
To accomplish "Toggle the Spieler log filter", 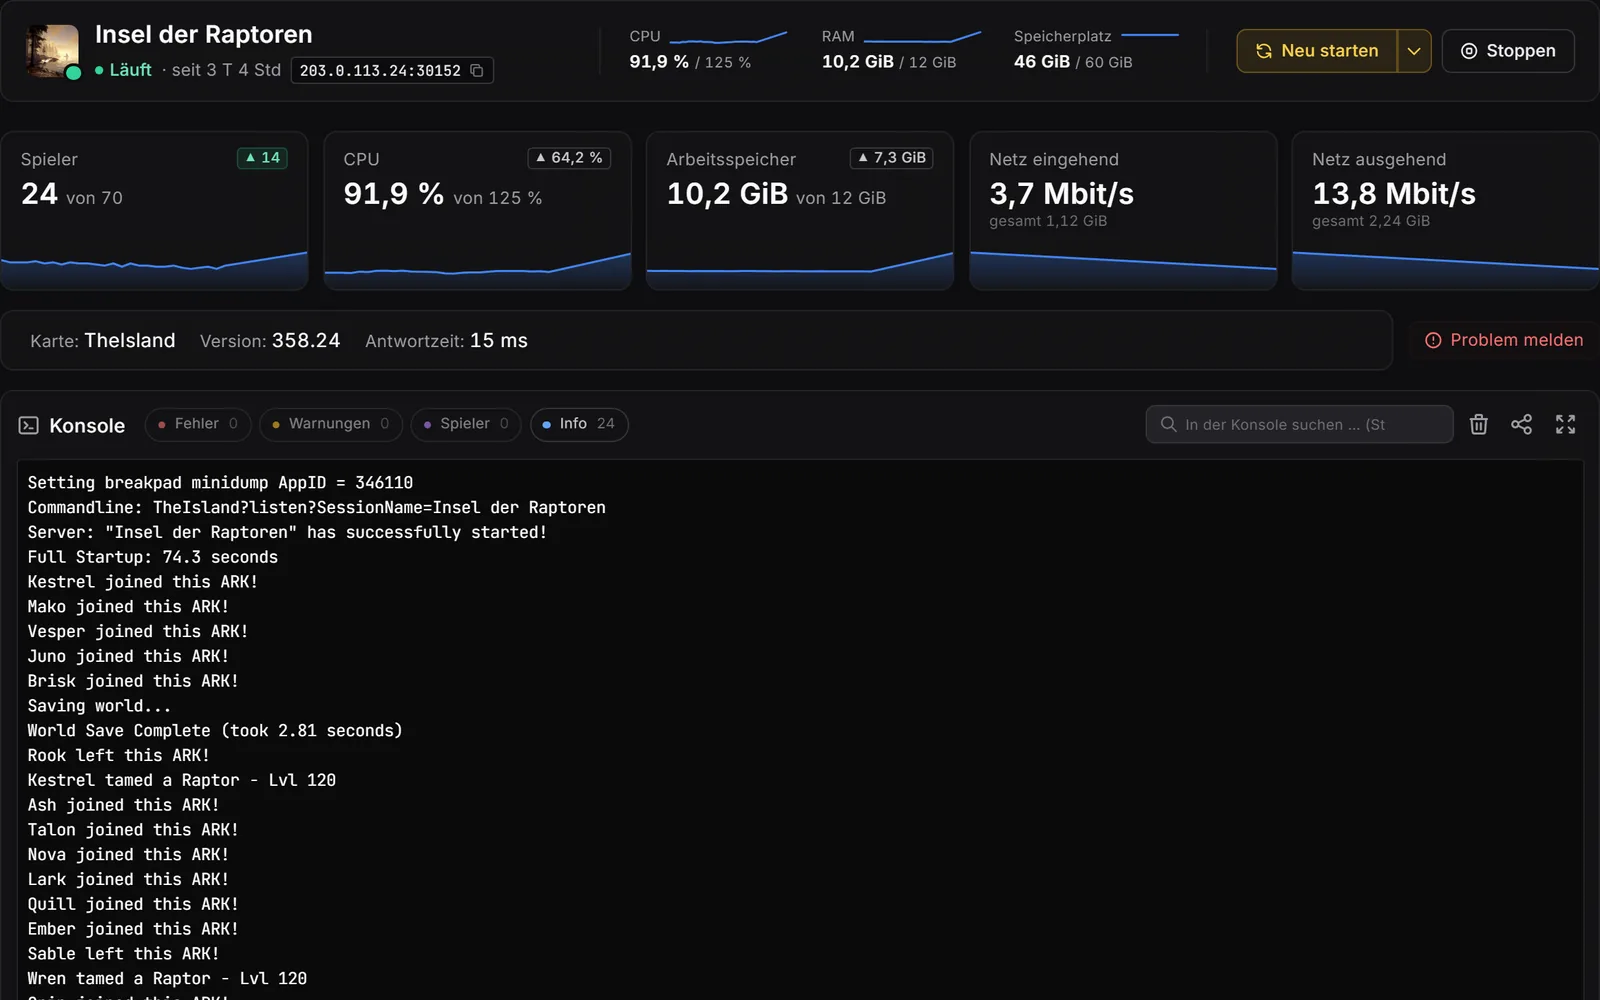I will (466, 424).
